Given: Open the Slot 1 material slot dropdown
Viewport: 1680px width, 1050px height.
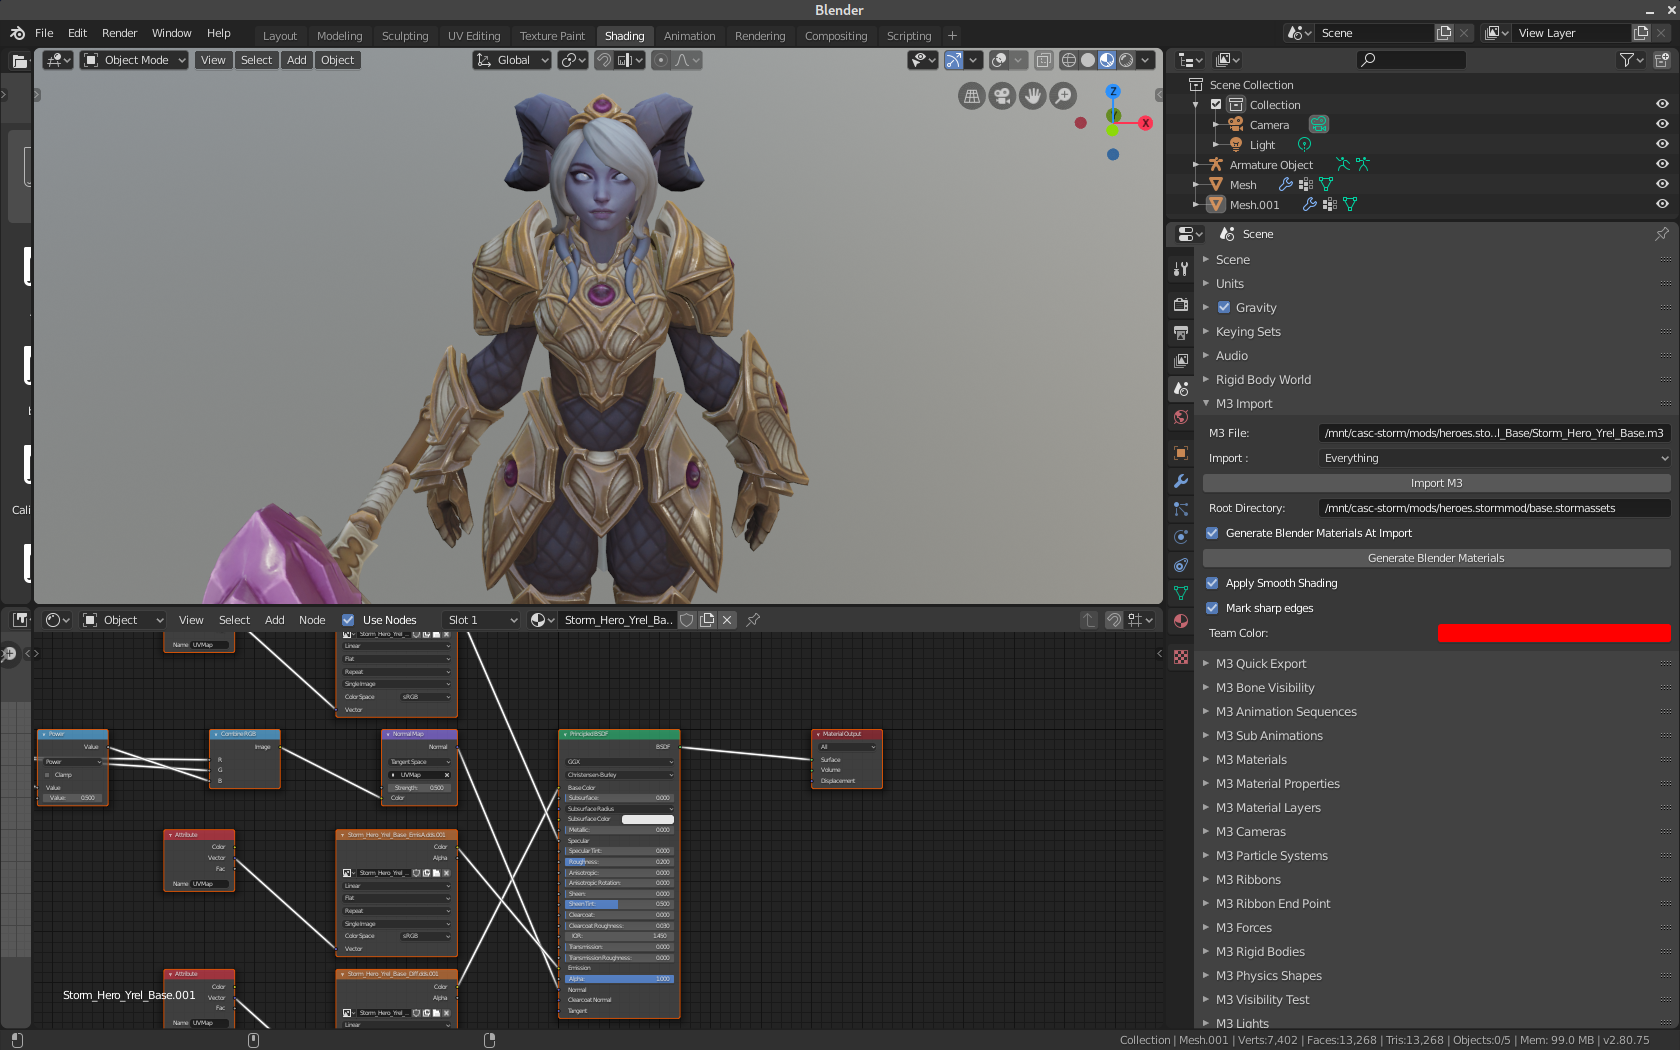Looking at the screenshot, I should click(481, 619).
